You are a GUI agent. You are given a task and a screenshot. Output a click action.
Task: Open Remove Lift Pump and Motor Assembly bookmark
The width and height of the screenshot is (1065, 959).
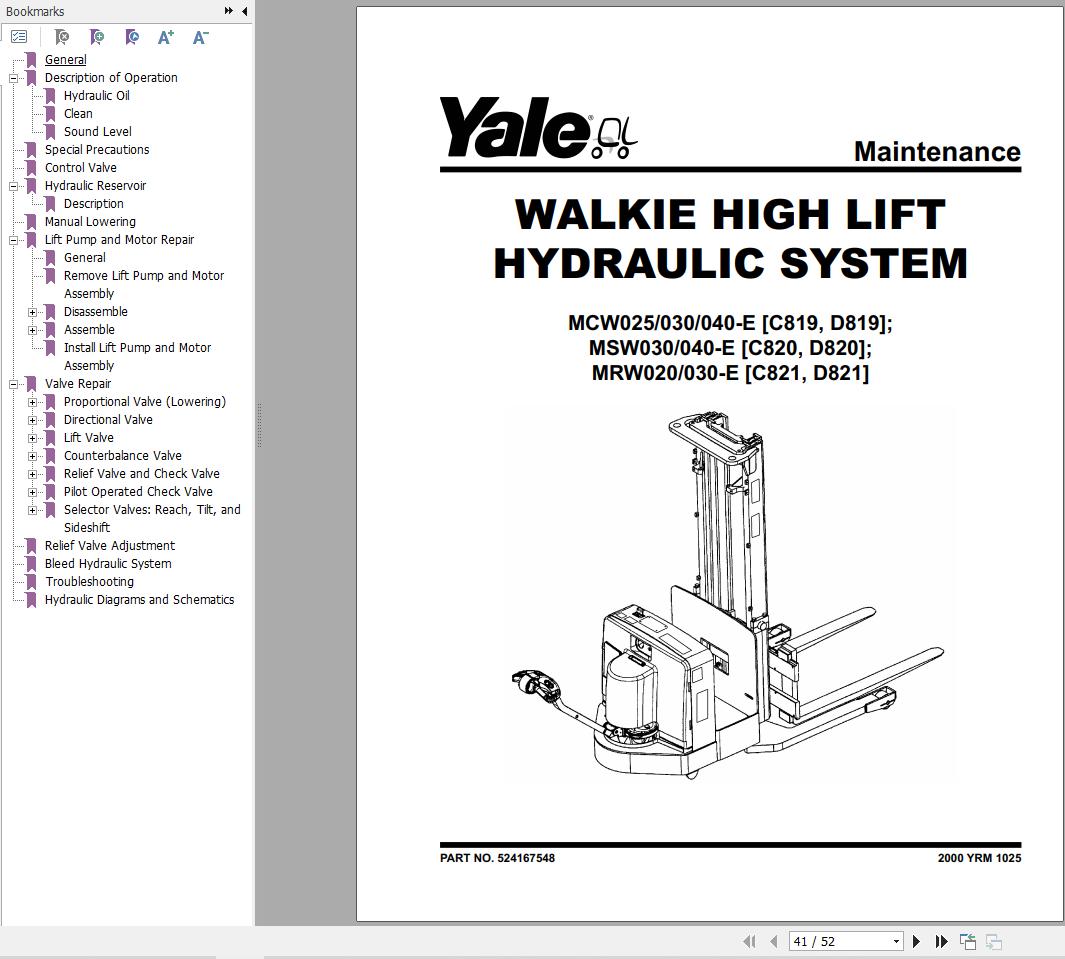pos(144,285)
